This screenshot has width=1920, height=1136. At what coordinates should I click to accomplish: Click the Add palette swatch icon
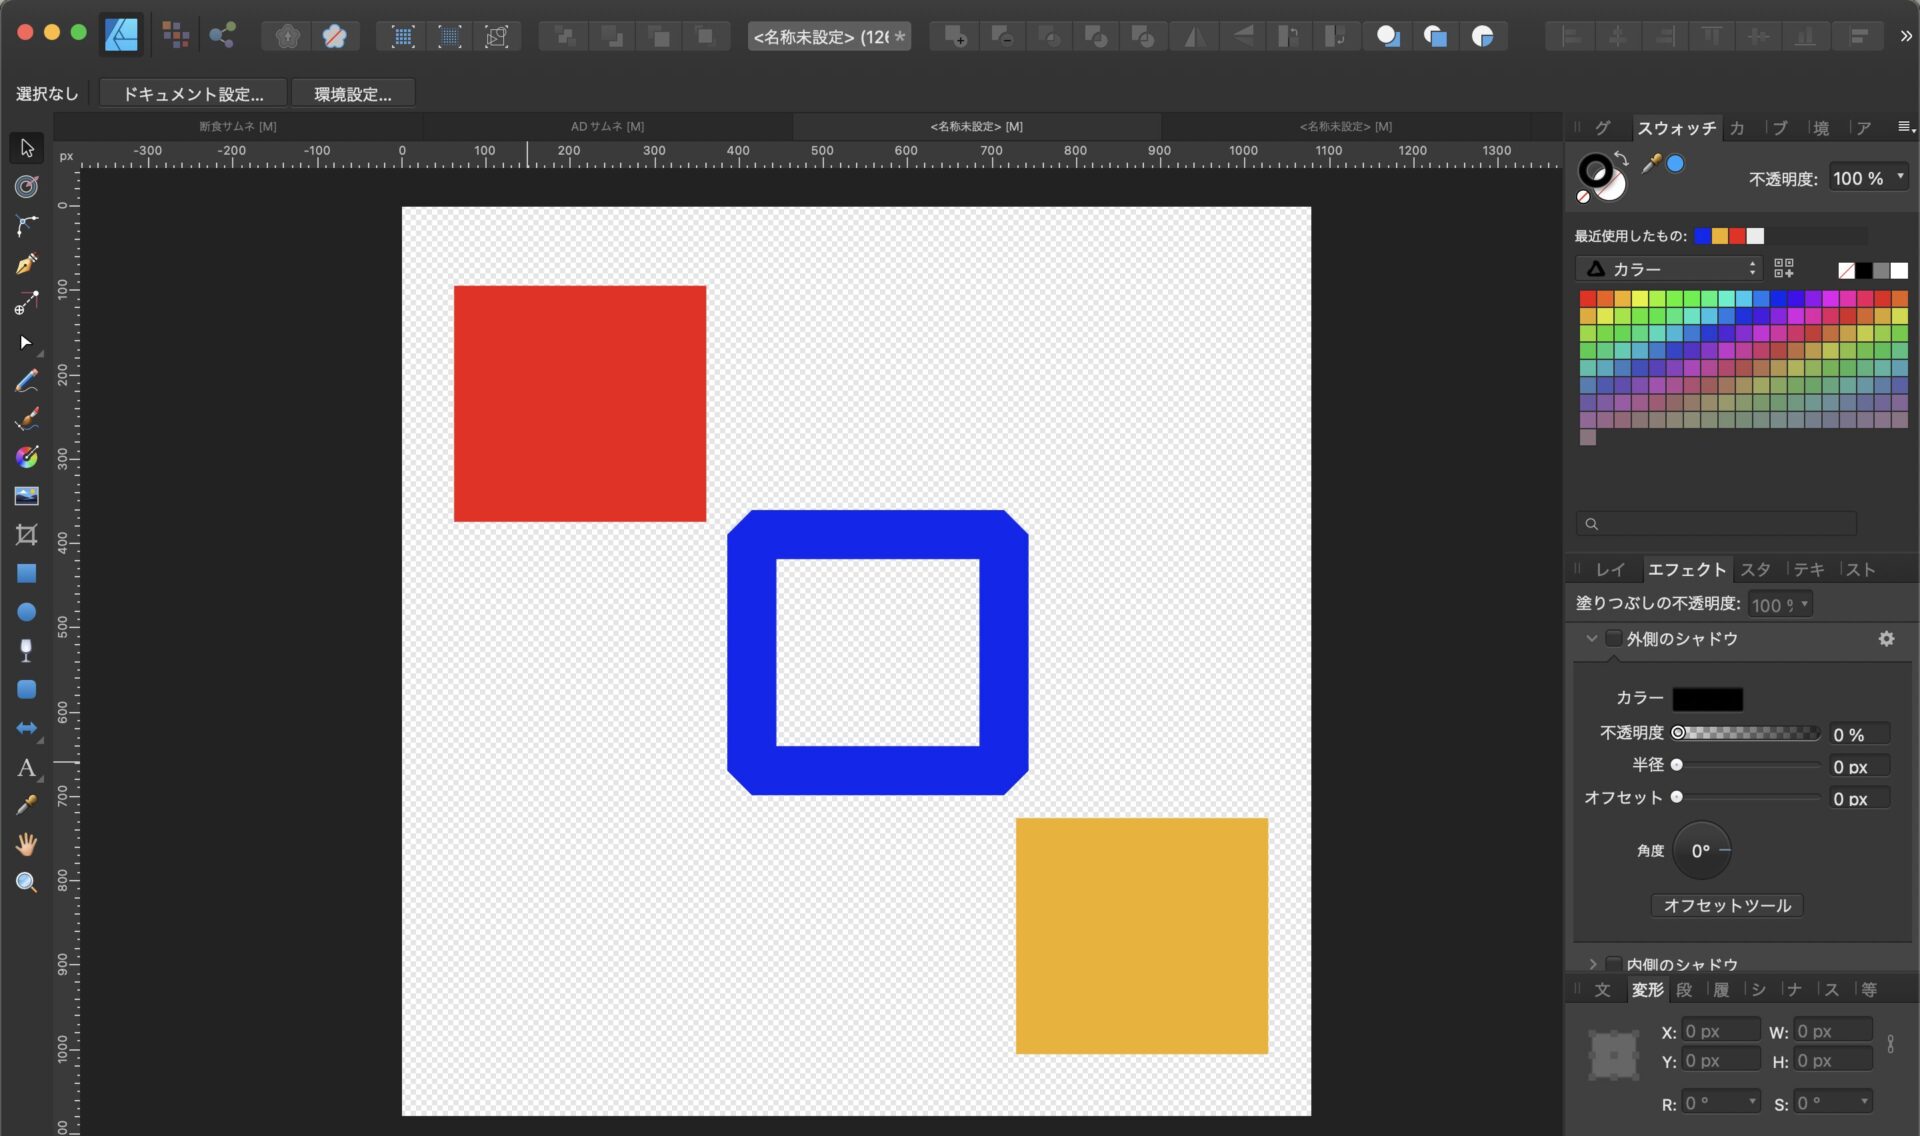(x=1784, y=268)
